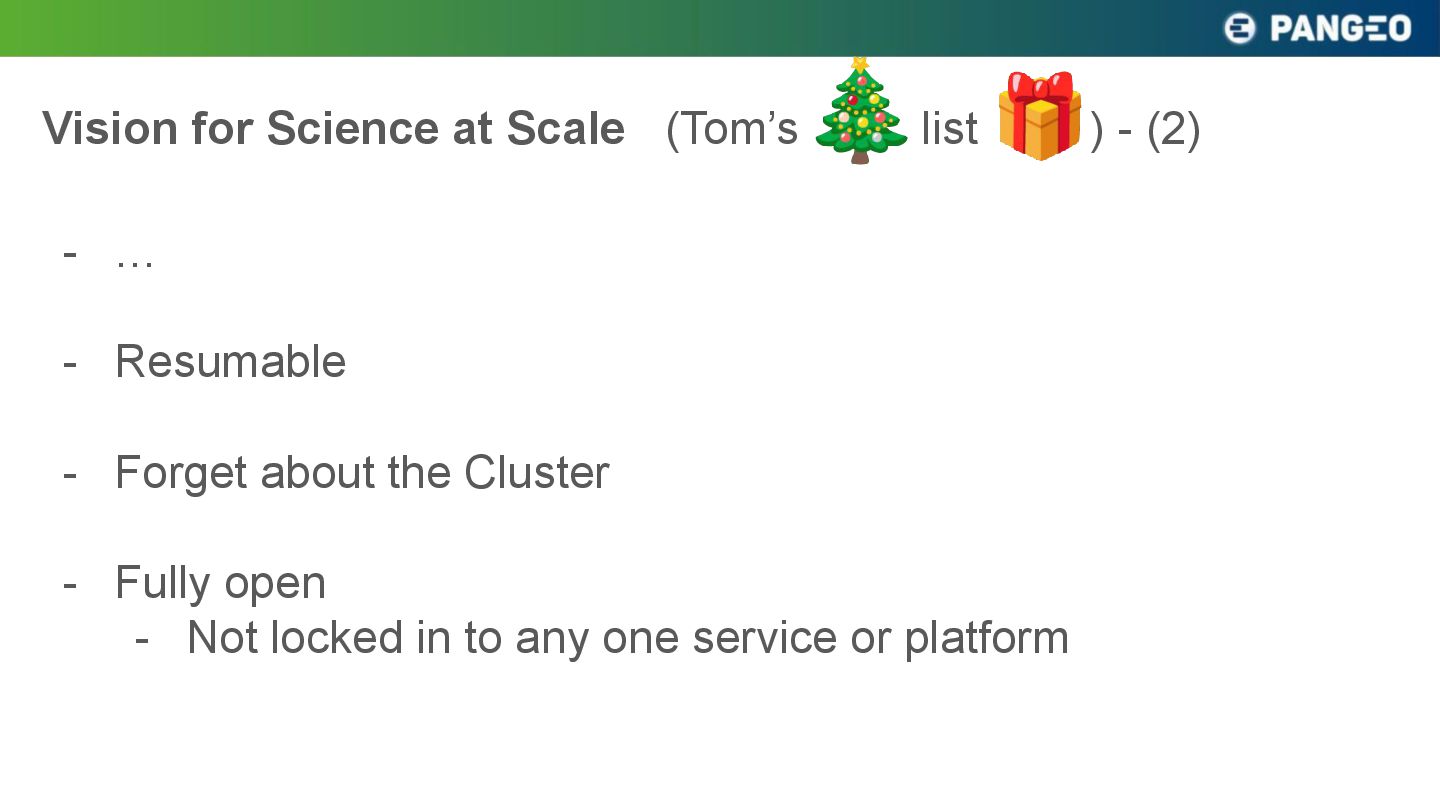The image size is (1440, 810).
Task: Click the dash before "Fully open"
Action: pyautogui.click(x=70, y=584)
